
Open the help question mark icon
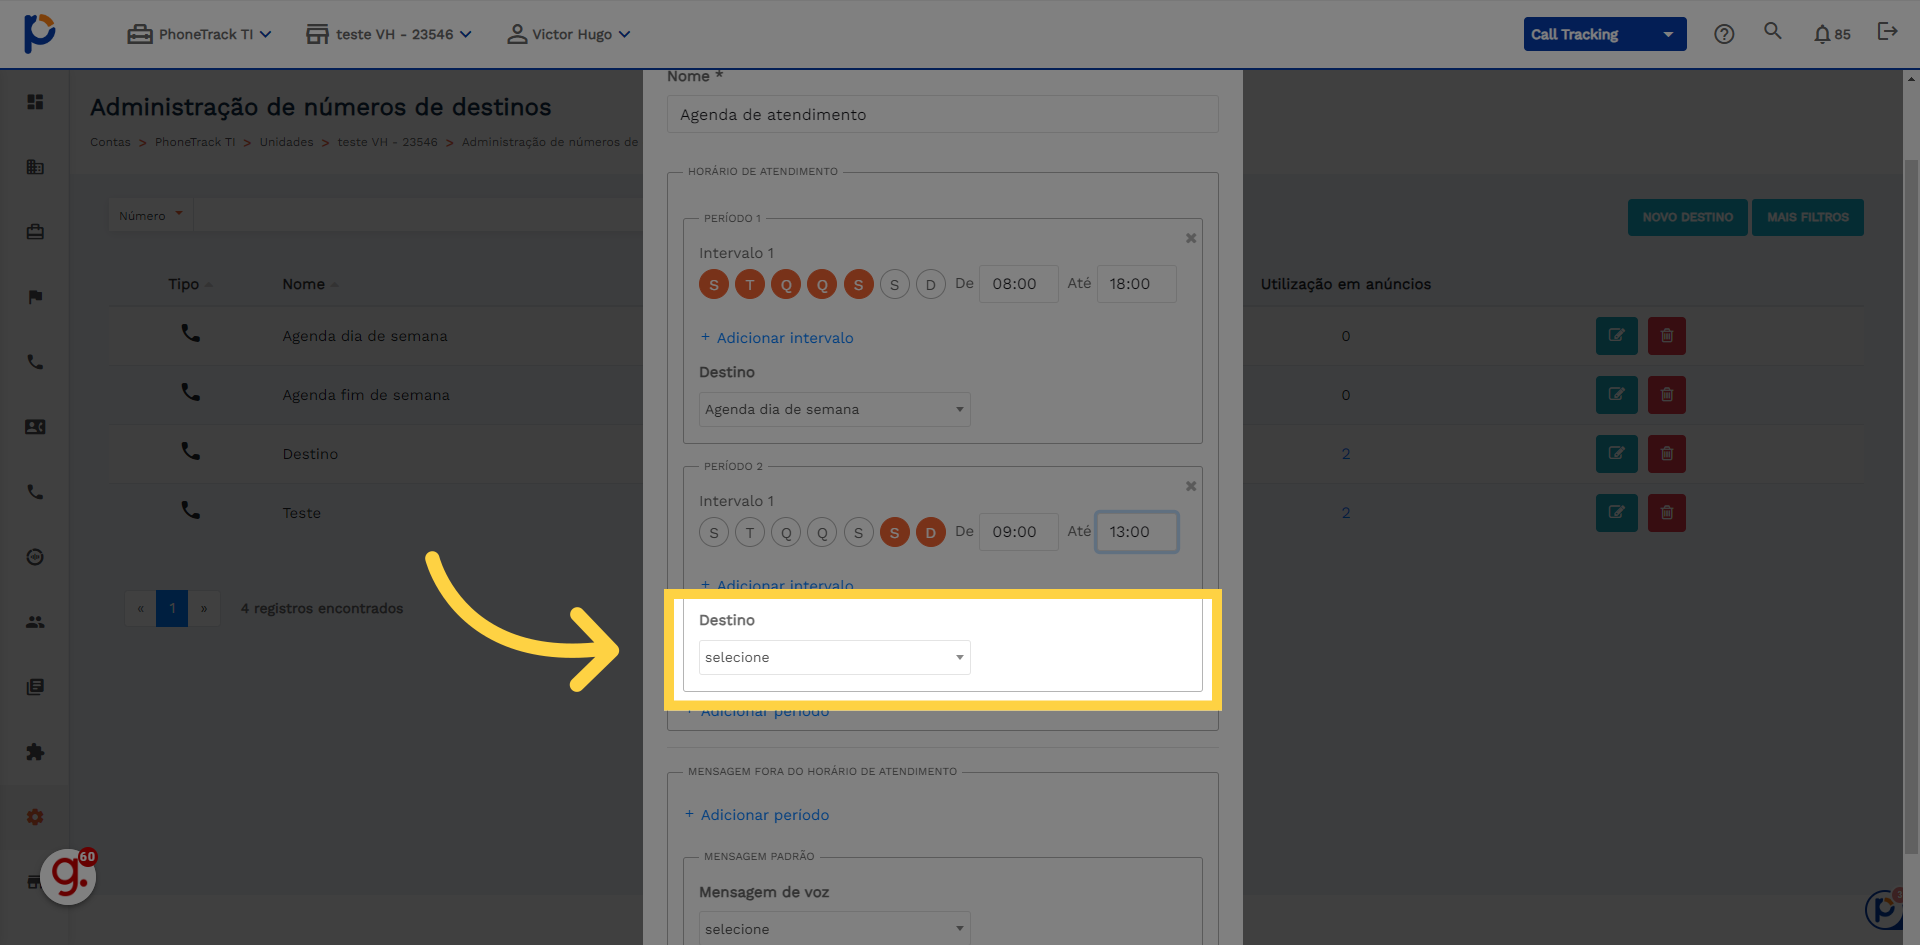1724,34
